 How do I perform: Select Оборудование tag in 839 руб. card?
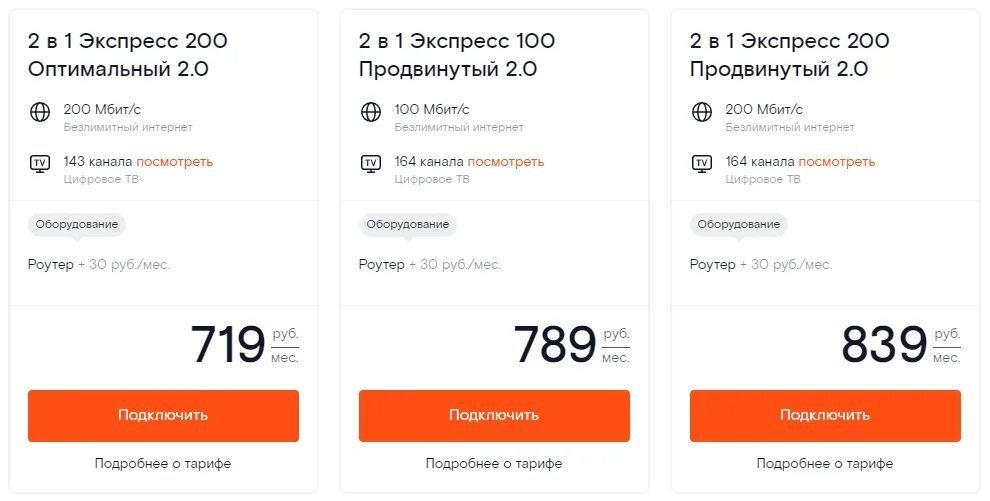click(739, 225)
